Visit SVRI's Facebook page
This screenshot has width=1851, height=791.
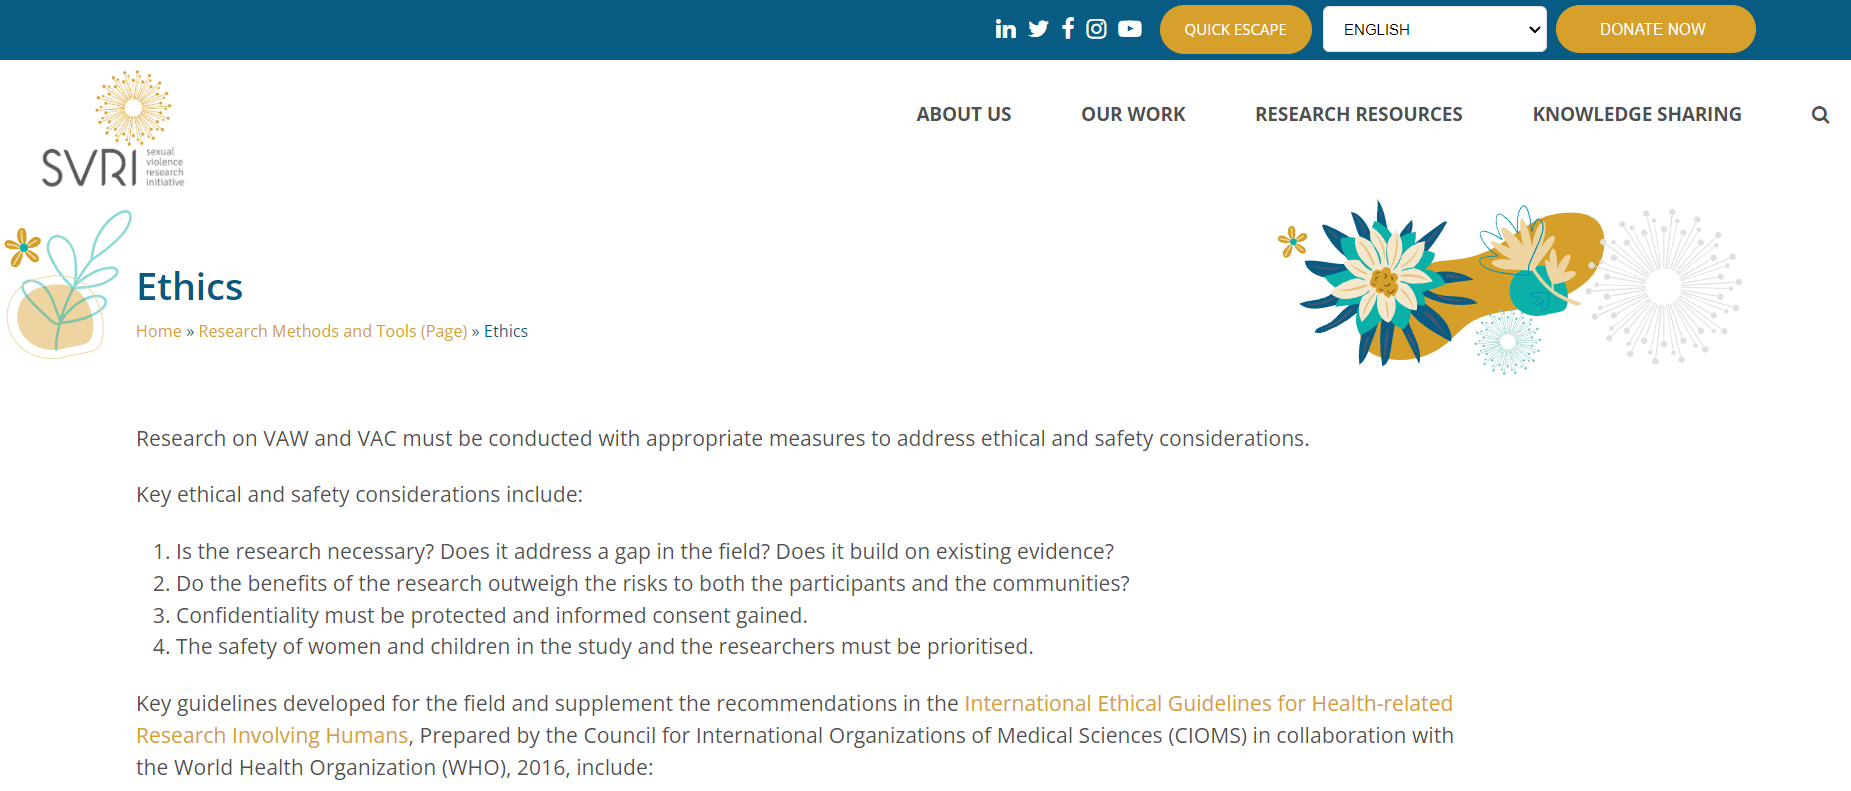point(1067,28)
